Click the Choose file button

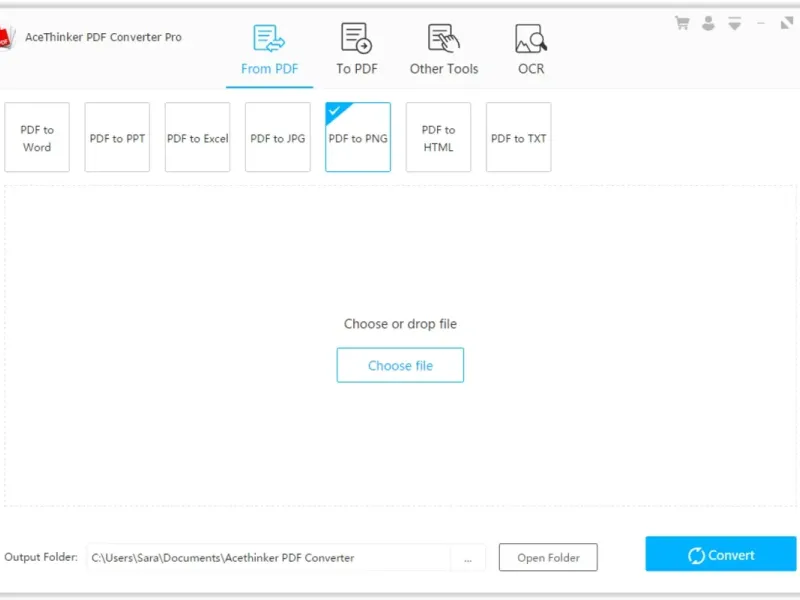(400, 365)
